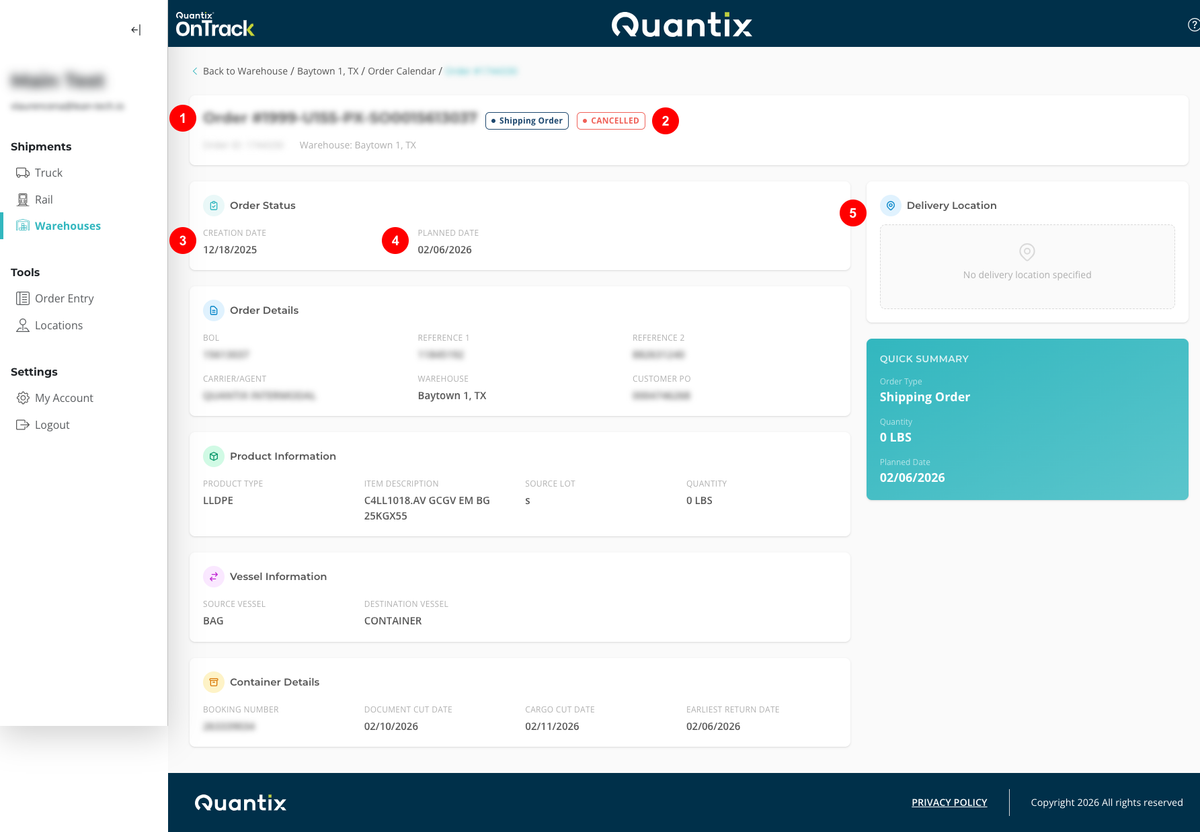This screenshot has height=832, width=1200.
Task: Click the help question mark icon
Action: pos(1193,25)
